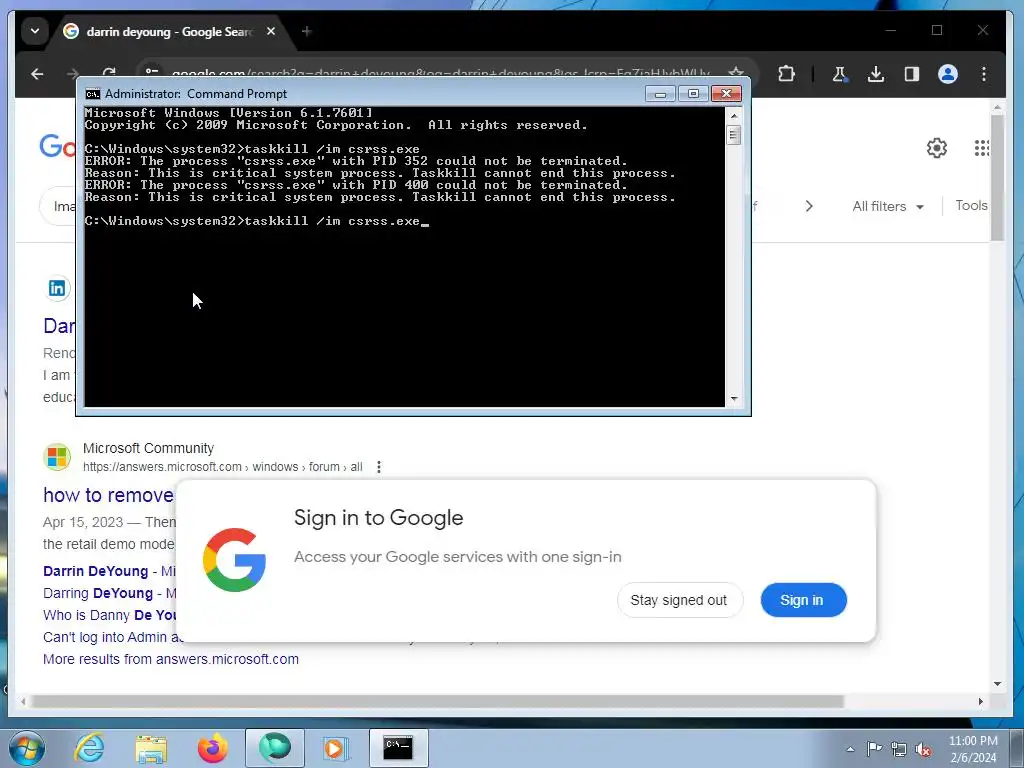1024x768 pixels.
Task: Open muted volume tray icon
Action: pos(923,749)
